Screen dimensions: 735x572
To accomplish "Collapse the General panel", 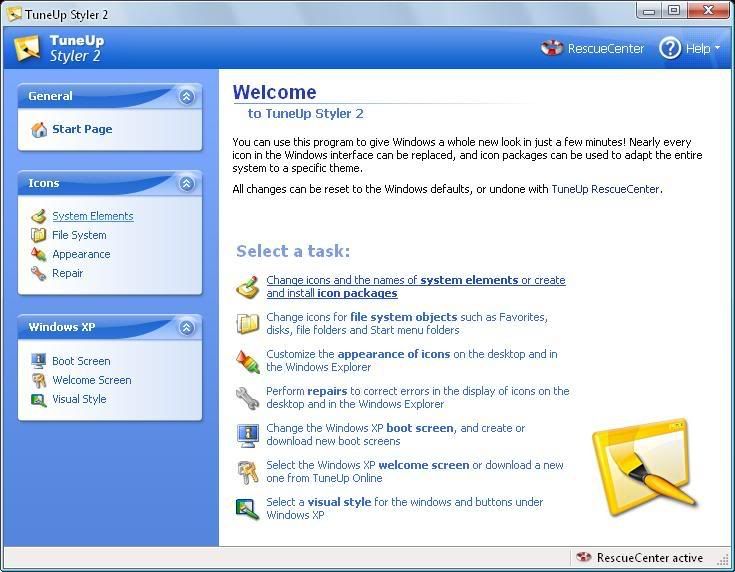I will coord(186,97).
